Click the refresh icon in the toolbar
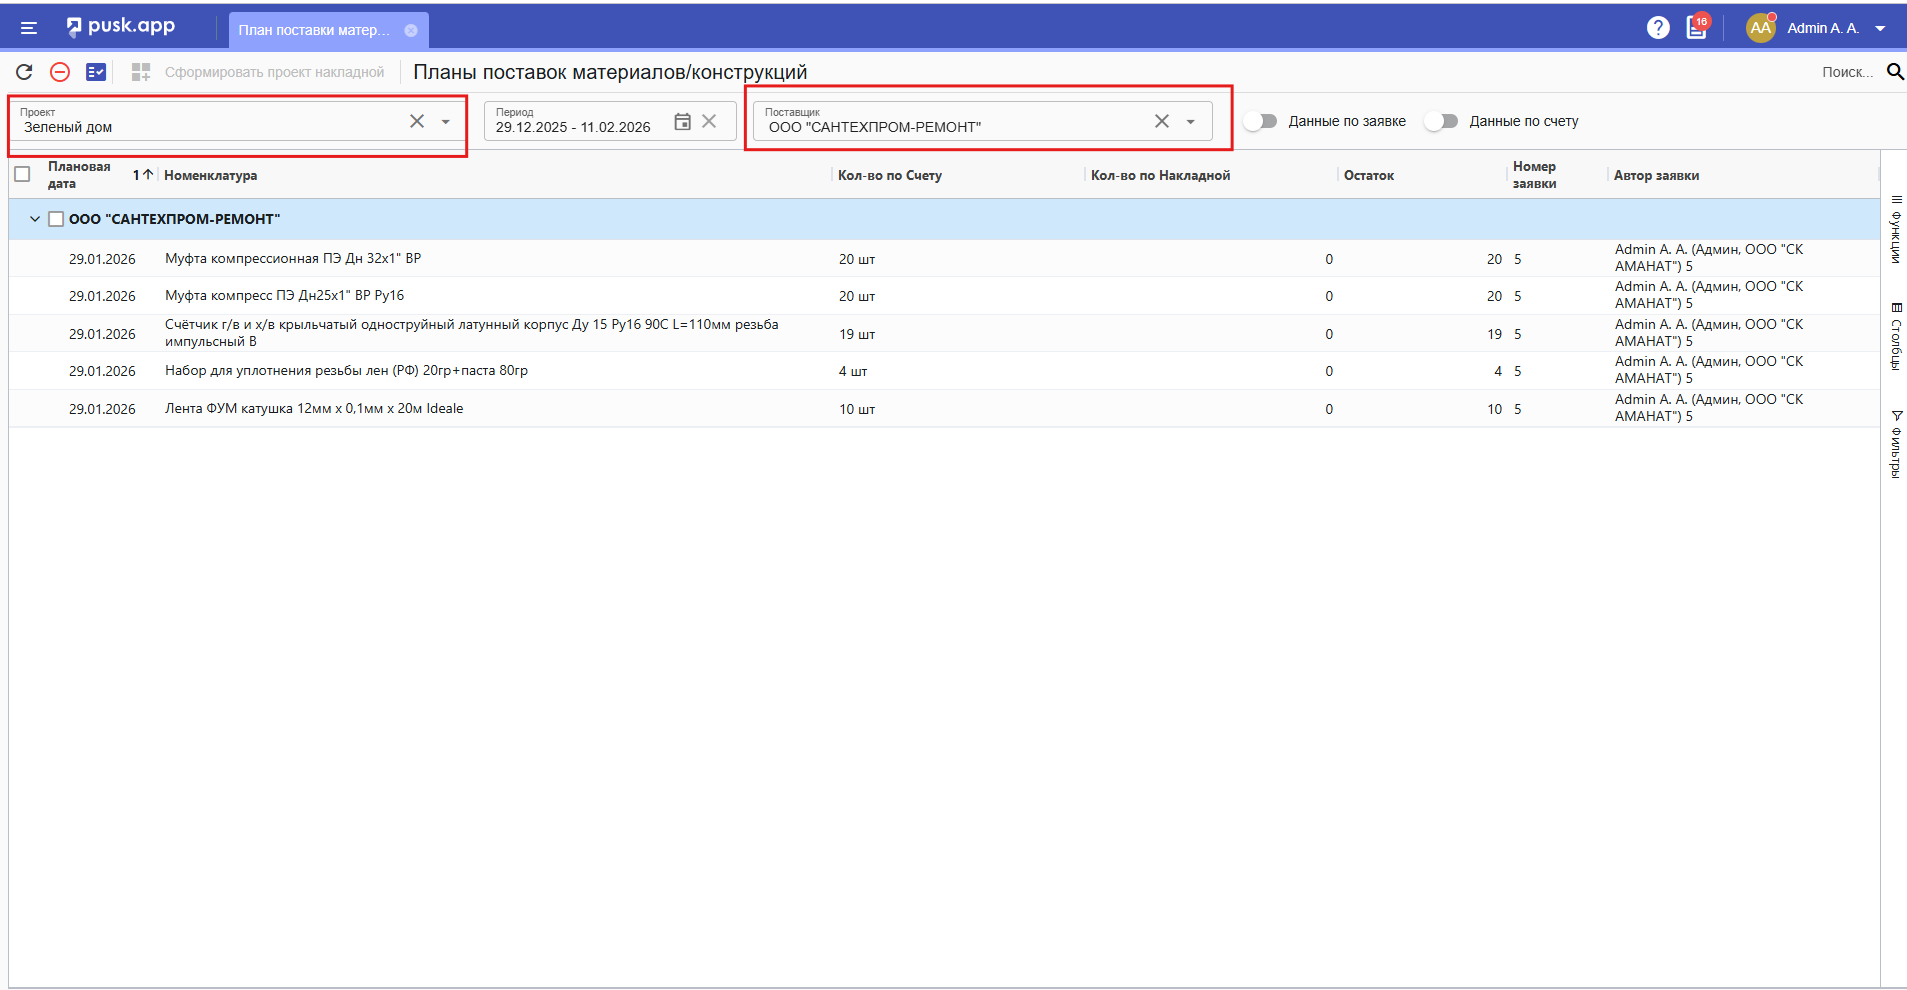The image size is (1907, 990). 24,72
